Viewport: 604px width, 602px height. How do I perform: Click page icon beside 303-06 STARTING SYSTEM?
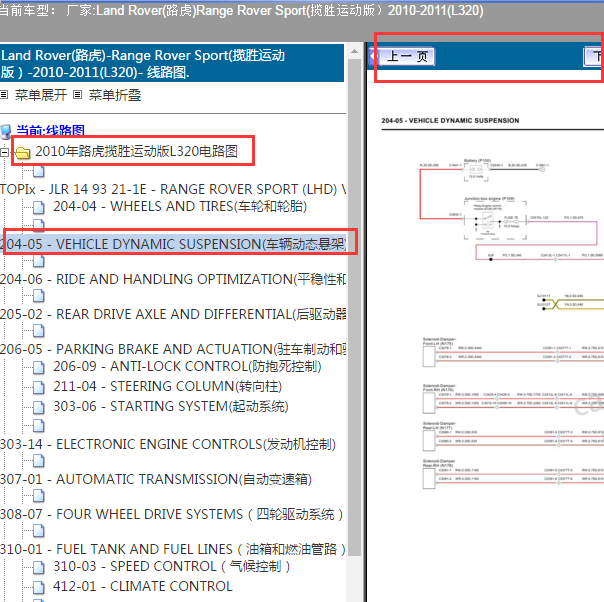click(39, 407)
